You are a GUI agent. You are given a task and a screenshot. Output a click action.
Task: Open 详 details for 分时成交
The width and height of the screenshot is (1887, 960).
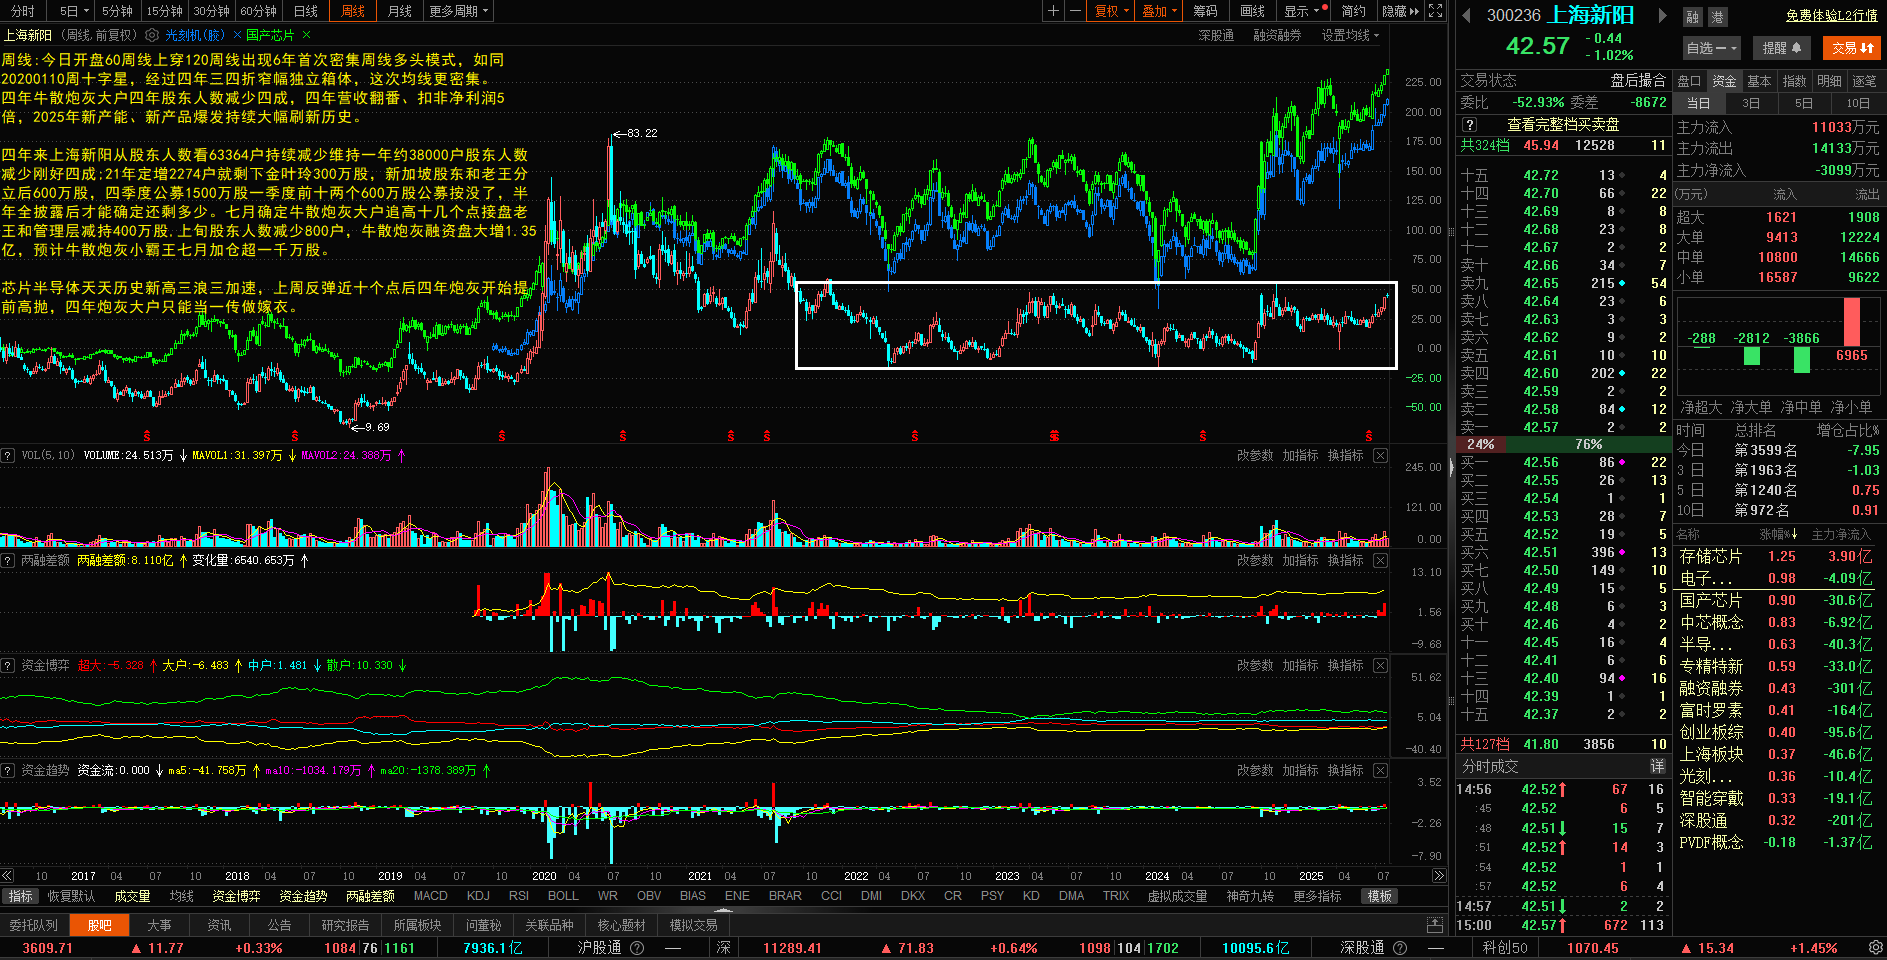1657,766
